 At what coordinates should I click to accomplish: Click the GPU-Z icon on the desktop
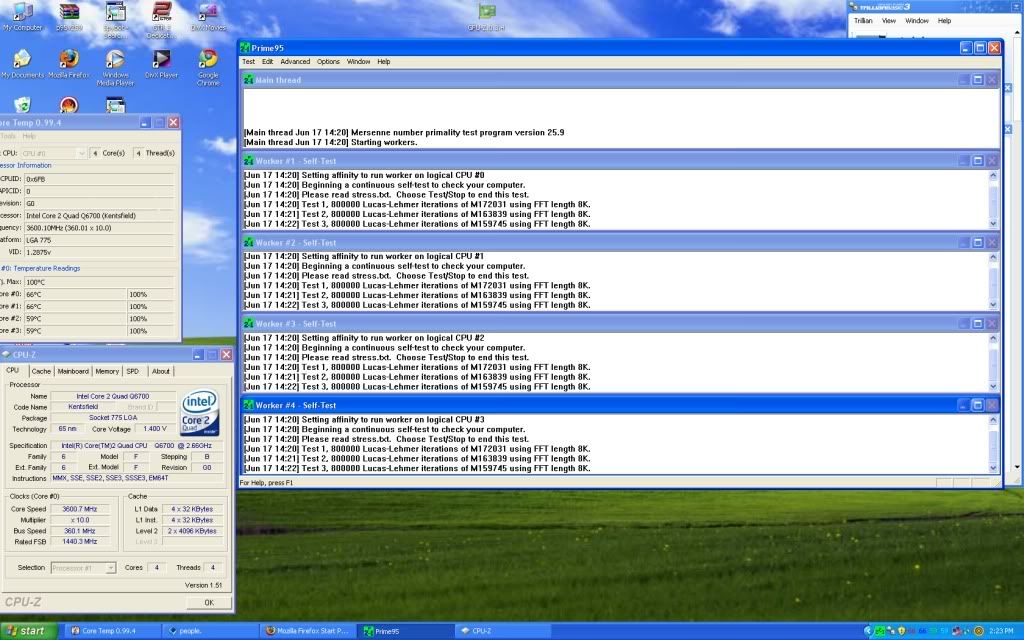pos(486,10)
